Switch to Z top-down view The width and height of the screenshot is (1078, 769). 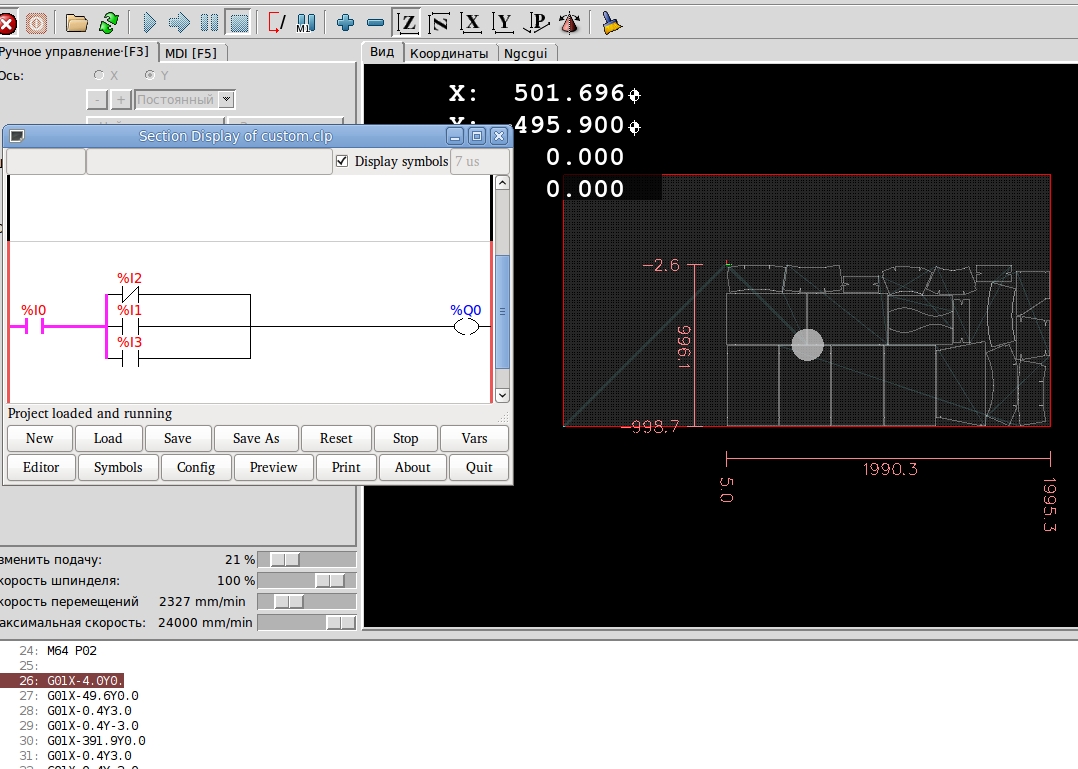click(407, 21)
